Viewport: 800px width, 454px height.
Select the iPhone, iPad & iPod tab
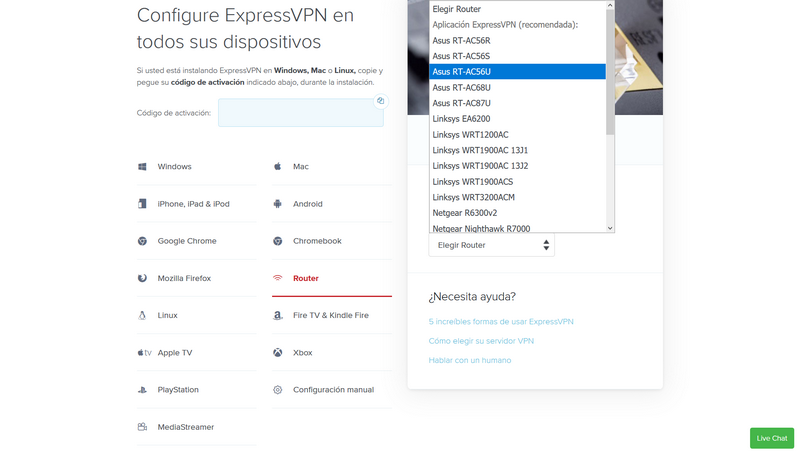coord(196,204)
